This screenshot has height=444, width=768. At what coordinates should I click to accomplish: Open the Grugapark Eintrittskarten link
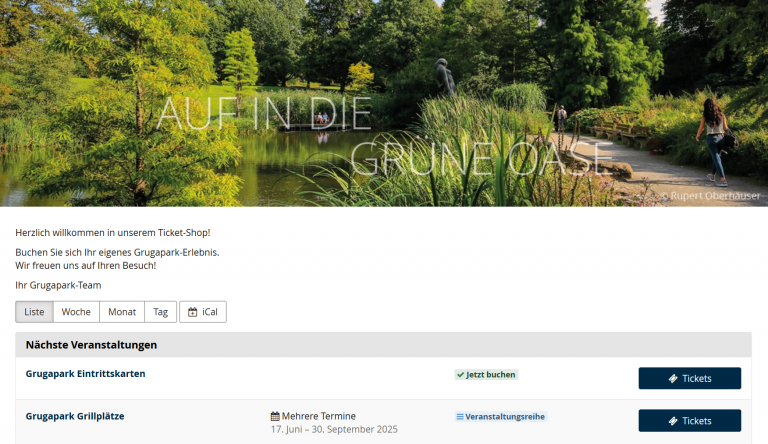point(85,373)
